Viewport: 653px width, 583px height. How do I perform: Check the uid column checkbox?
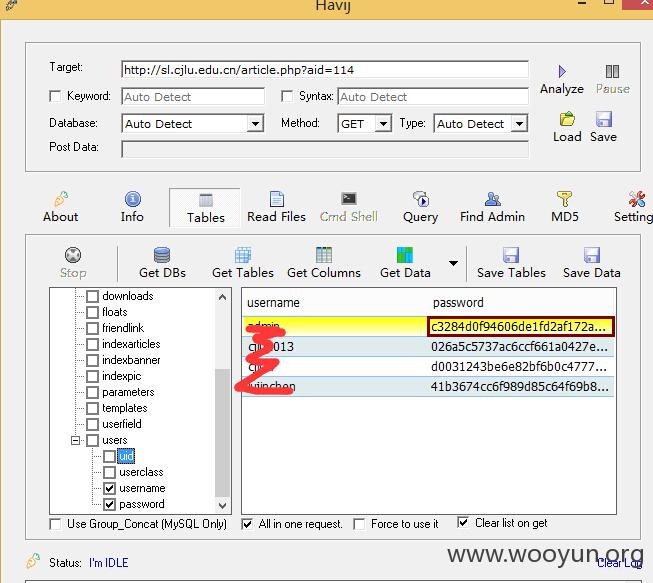tap(110, 456)
